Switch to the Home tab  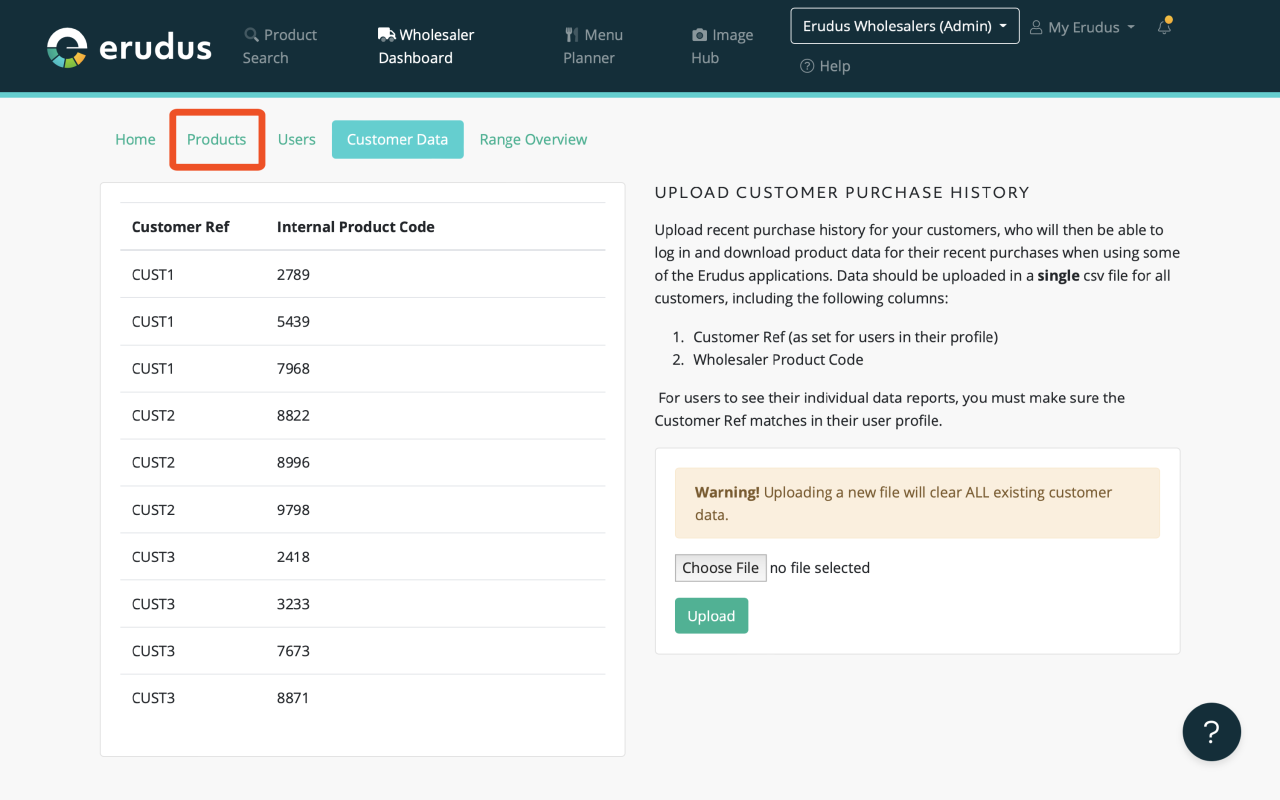point(135,139)
